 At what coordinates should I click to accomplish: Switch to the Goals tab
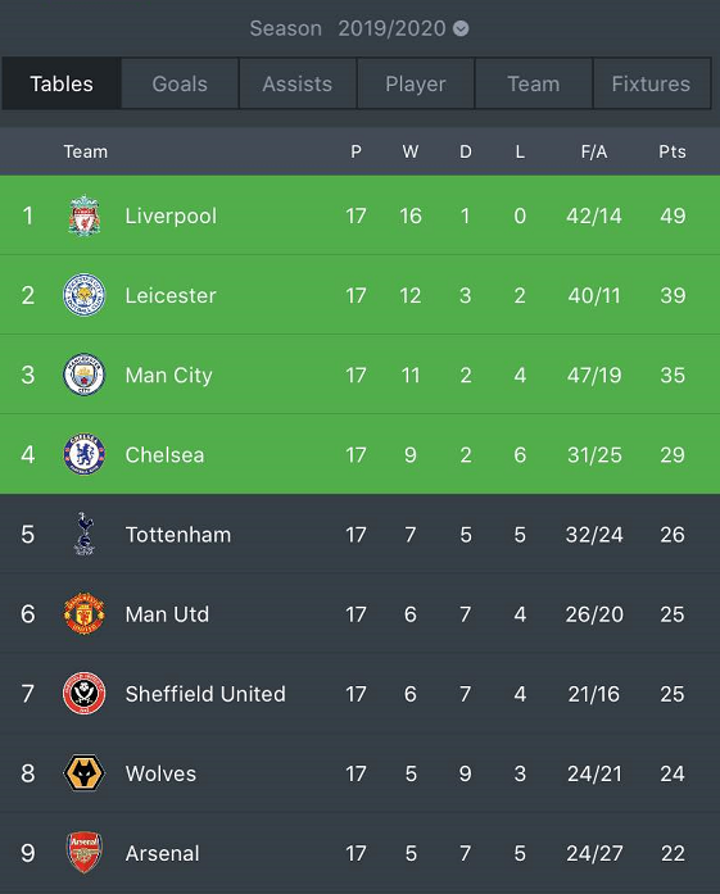point(180,84)
